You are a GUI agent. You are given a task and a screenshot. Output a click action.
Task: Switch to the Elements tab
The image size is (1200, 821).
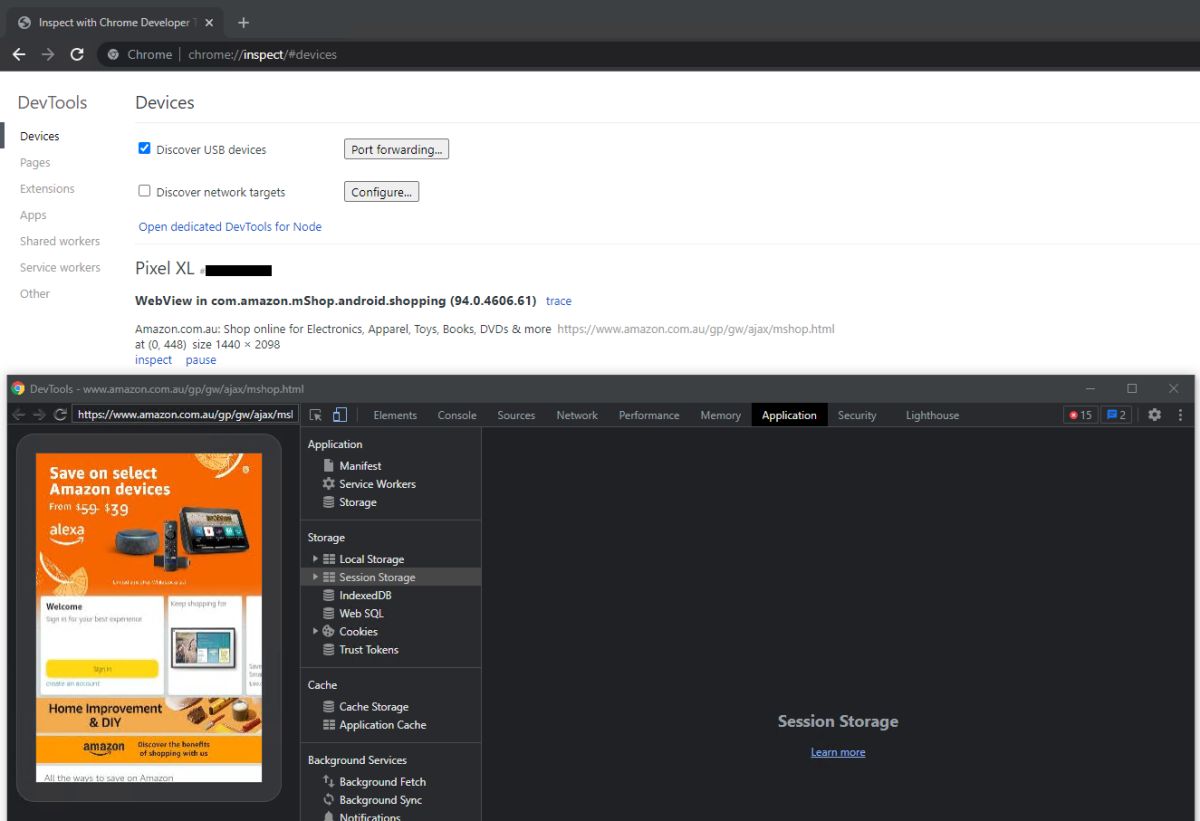click(395, 415)
